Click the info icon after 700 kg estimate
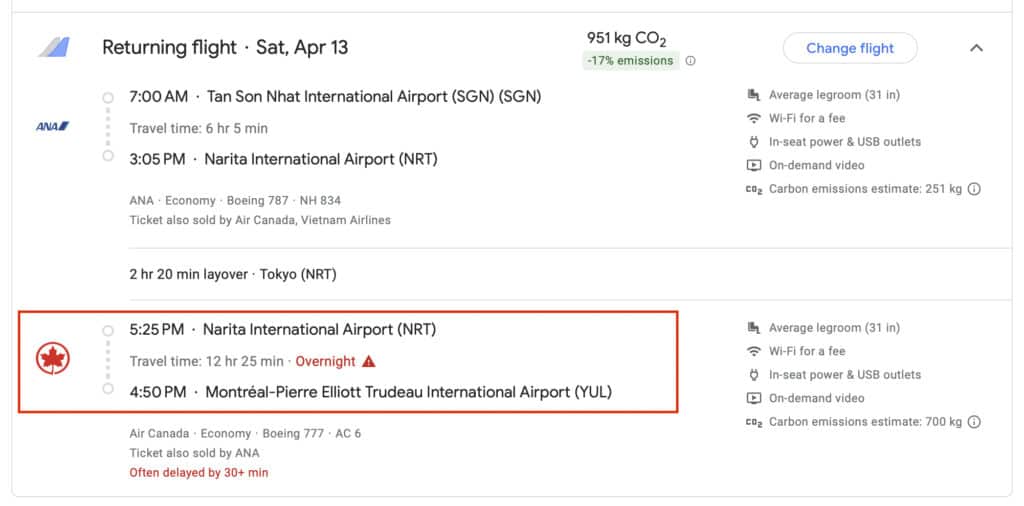 coord(974,422)
